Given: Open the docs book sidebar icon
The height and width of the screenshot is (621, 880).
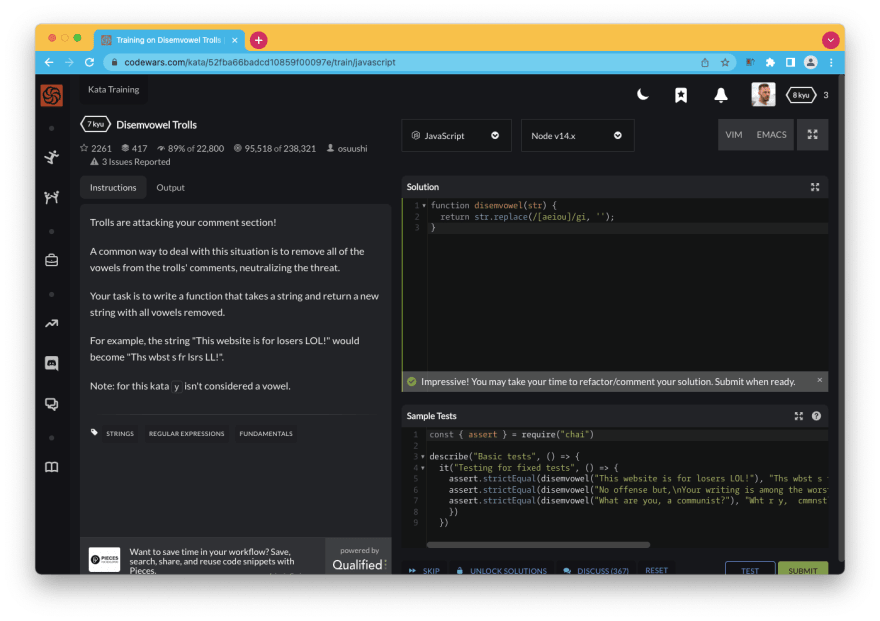Looking at the screenshot, I should pyautogui.click(x=52, y=467).
